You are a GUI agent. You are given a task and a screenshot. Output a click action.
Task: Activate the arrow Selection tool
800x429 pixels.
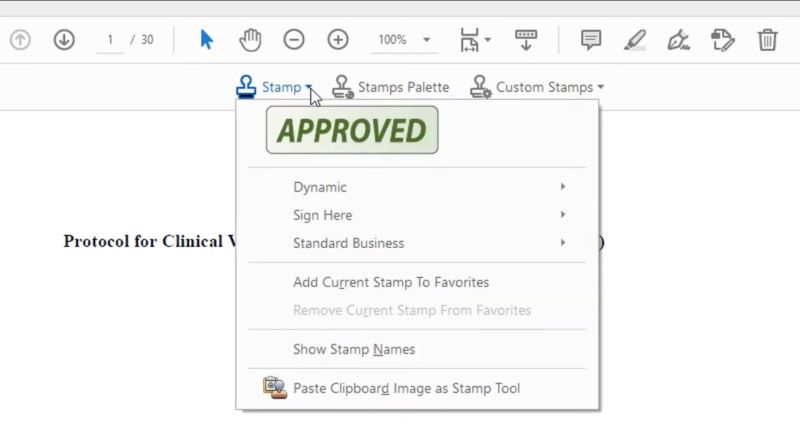(206, 40)
